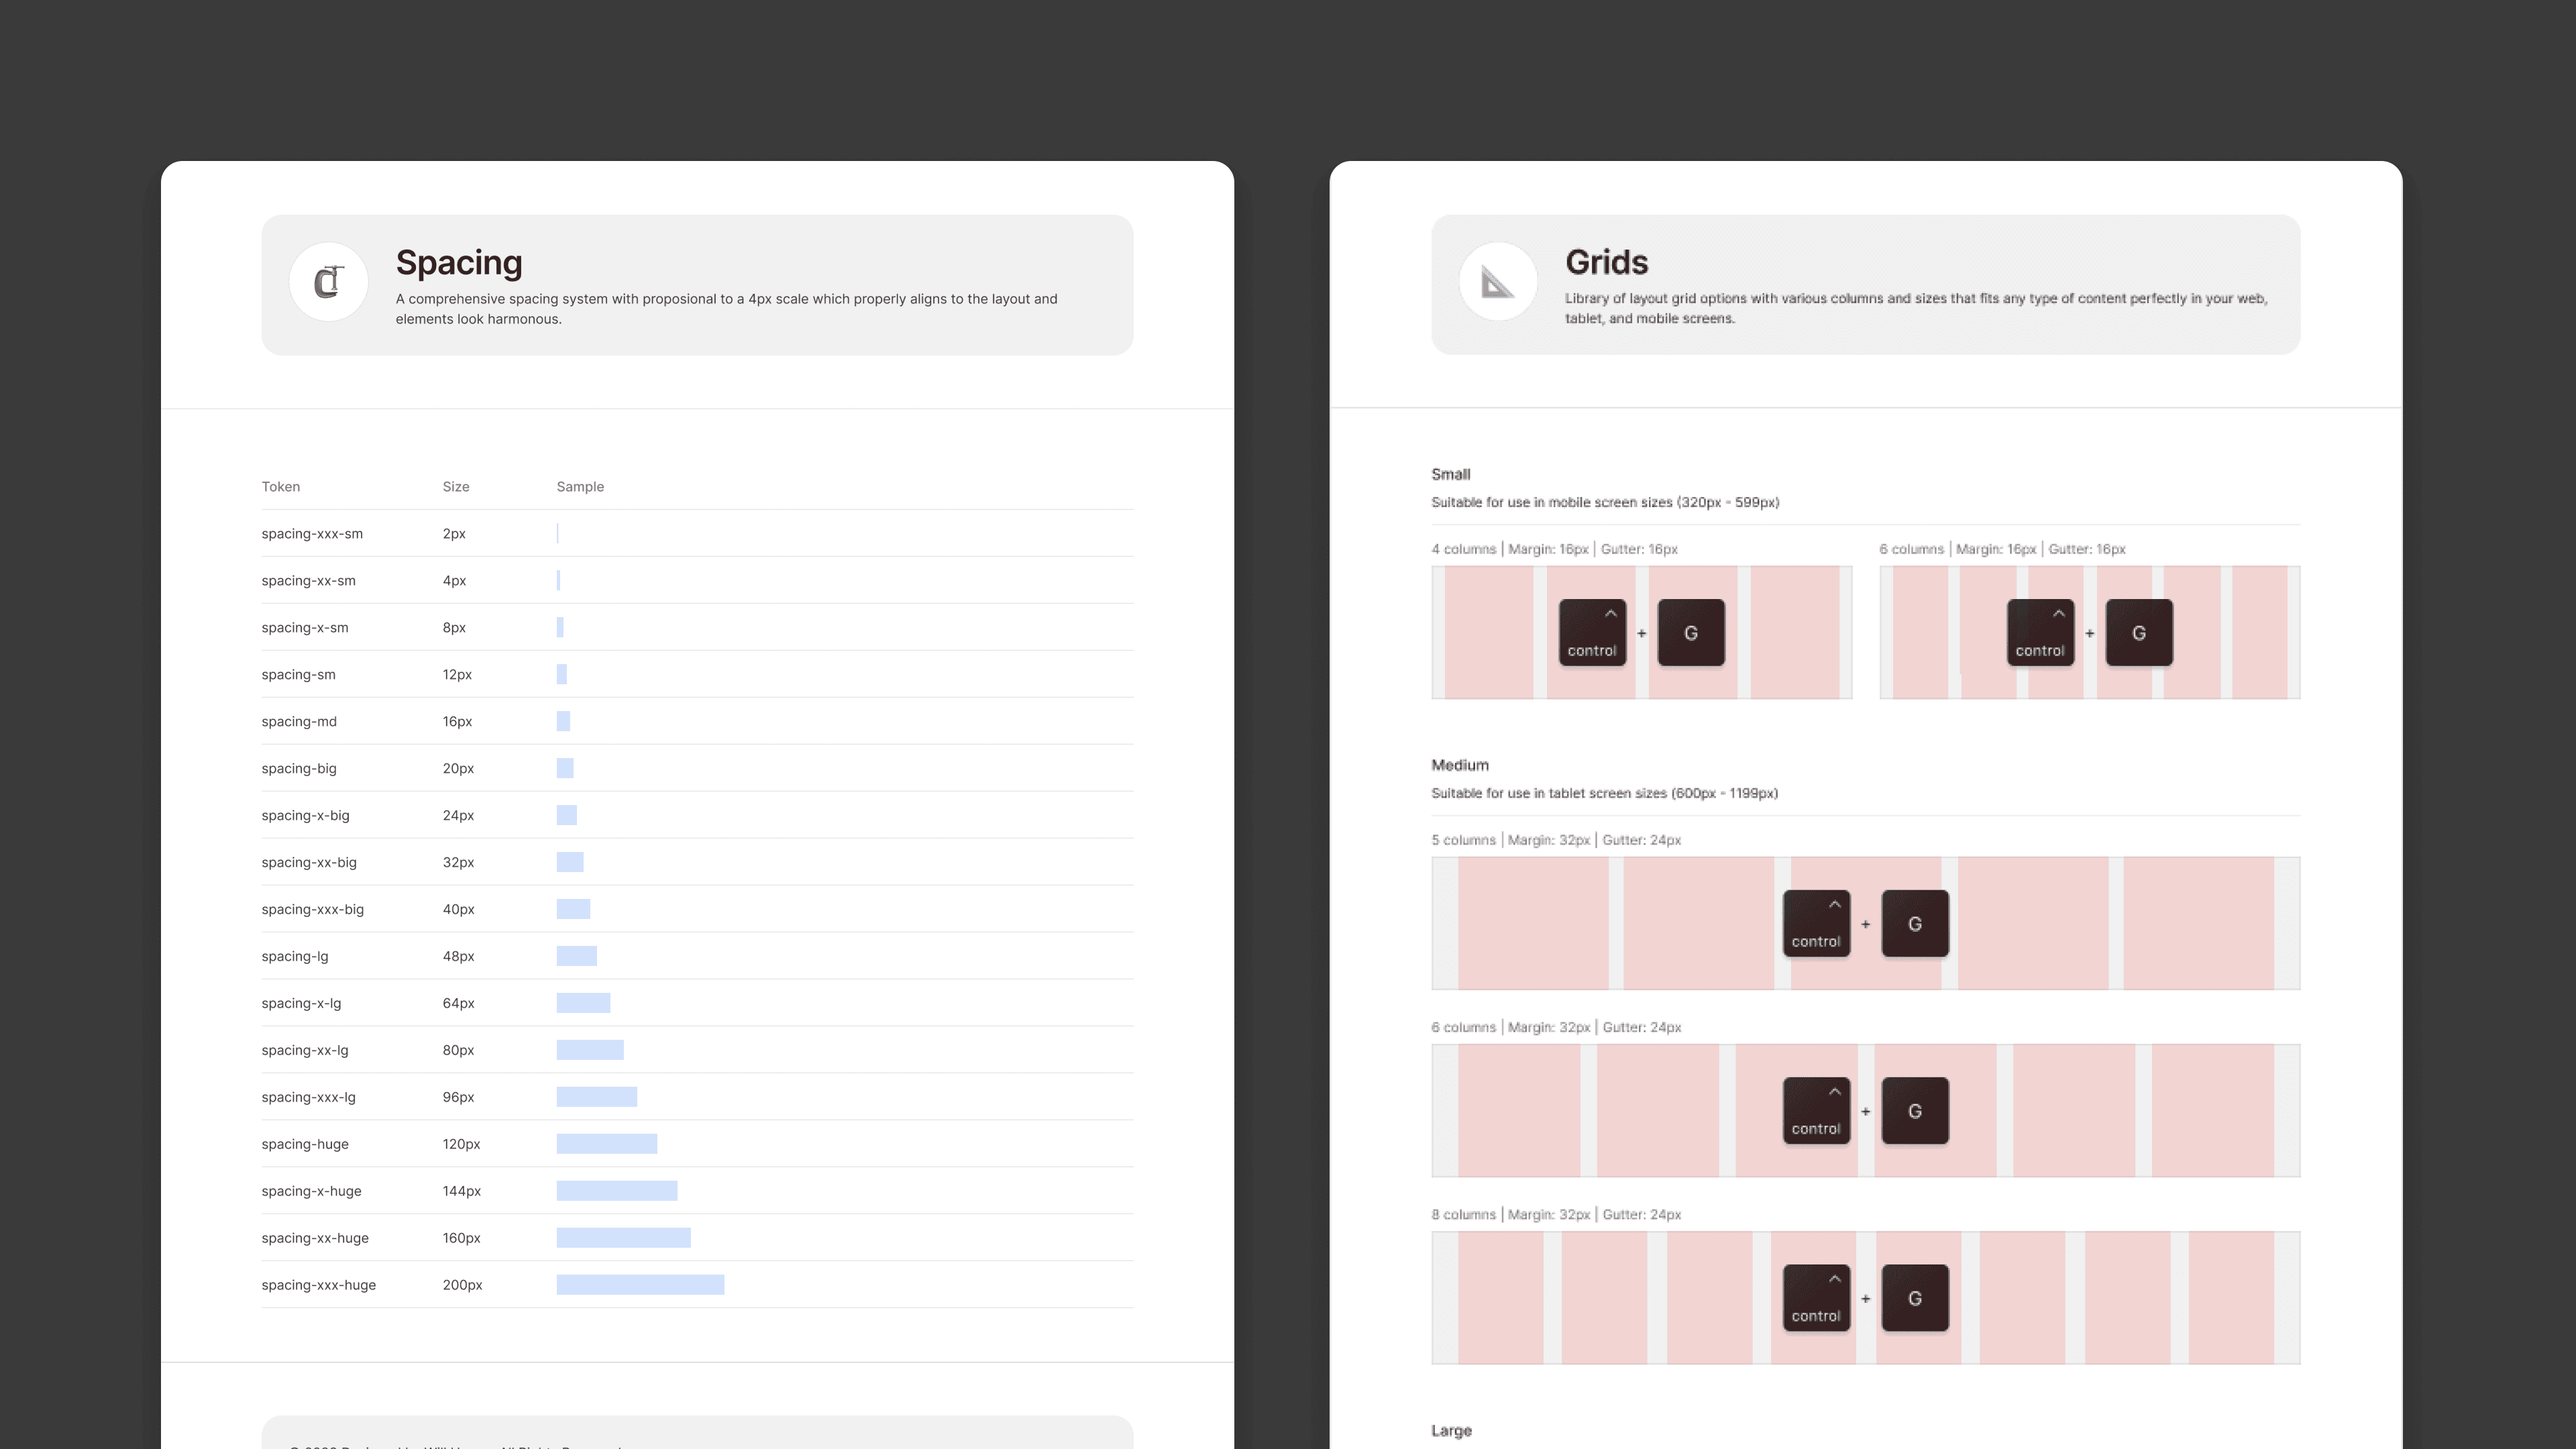Viewport: 2576px width, 1449px height.
Task: Select the Large section heading
Action: 1451,1431
